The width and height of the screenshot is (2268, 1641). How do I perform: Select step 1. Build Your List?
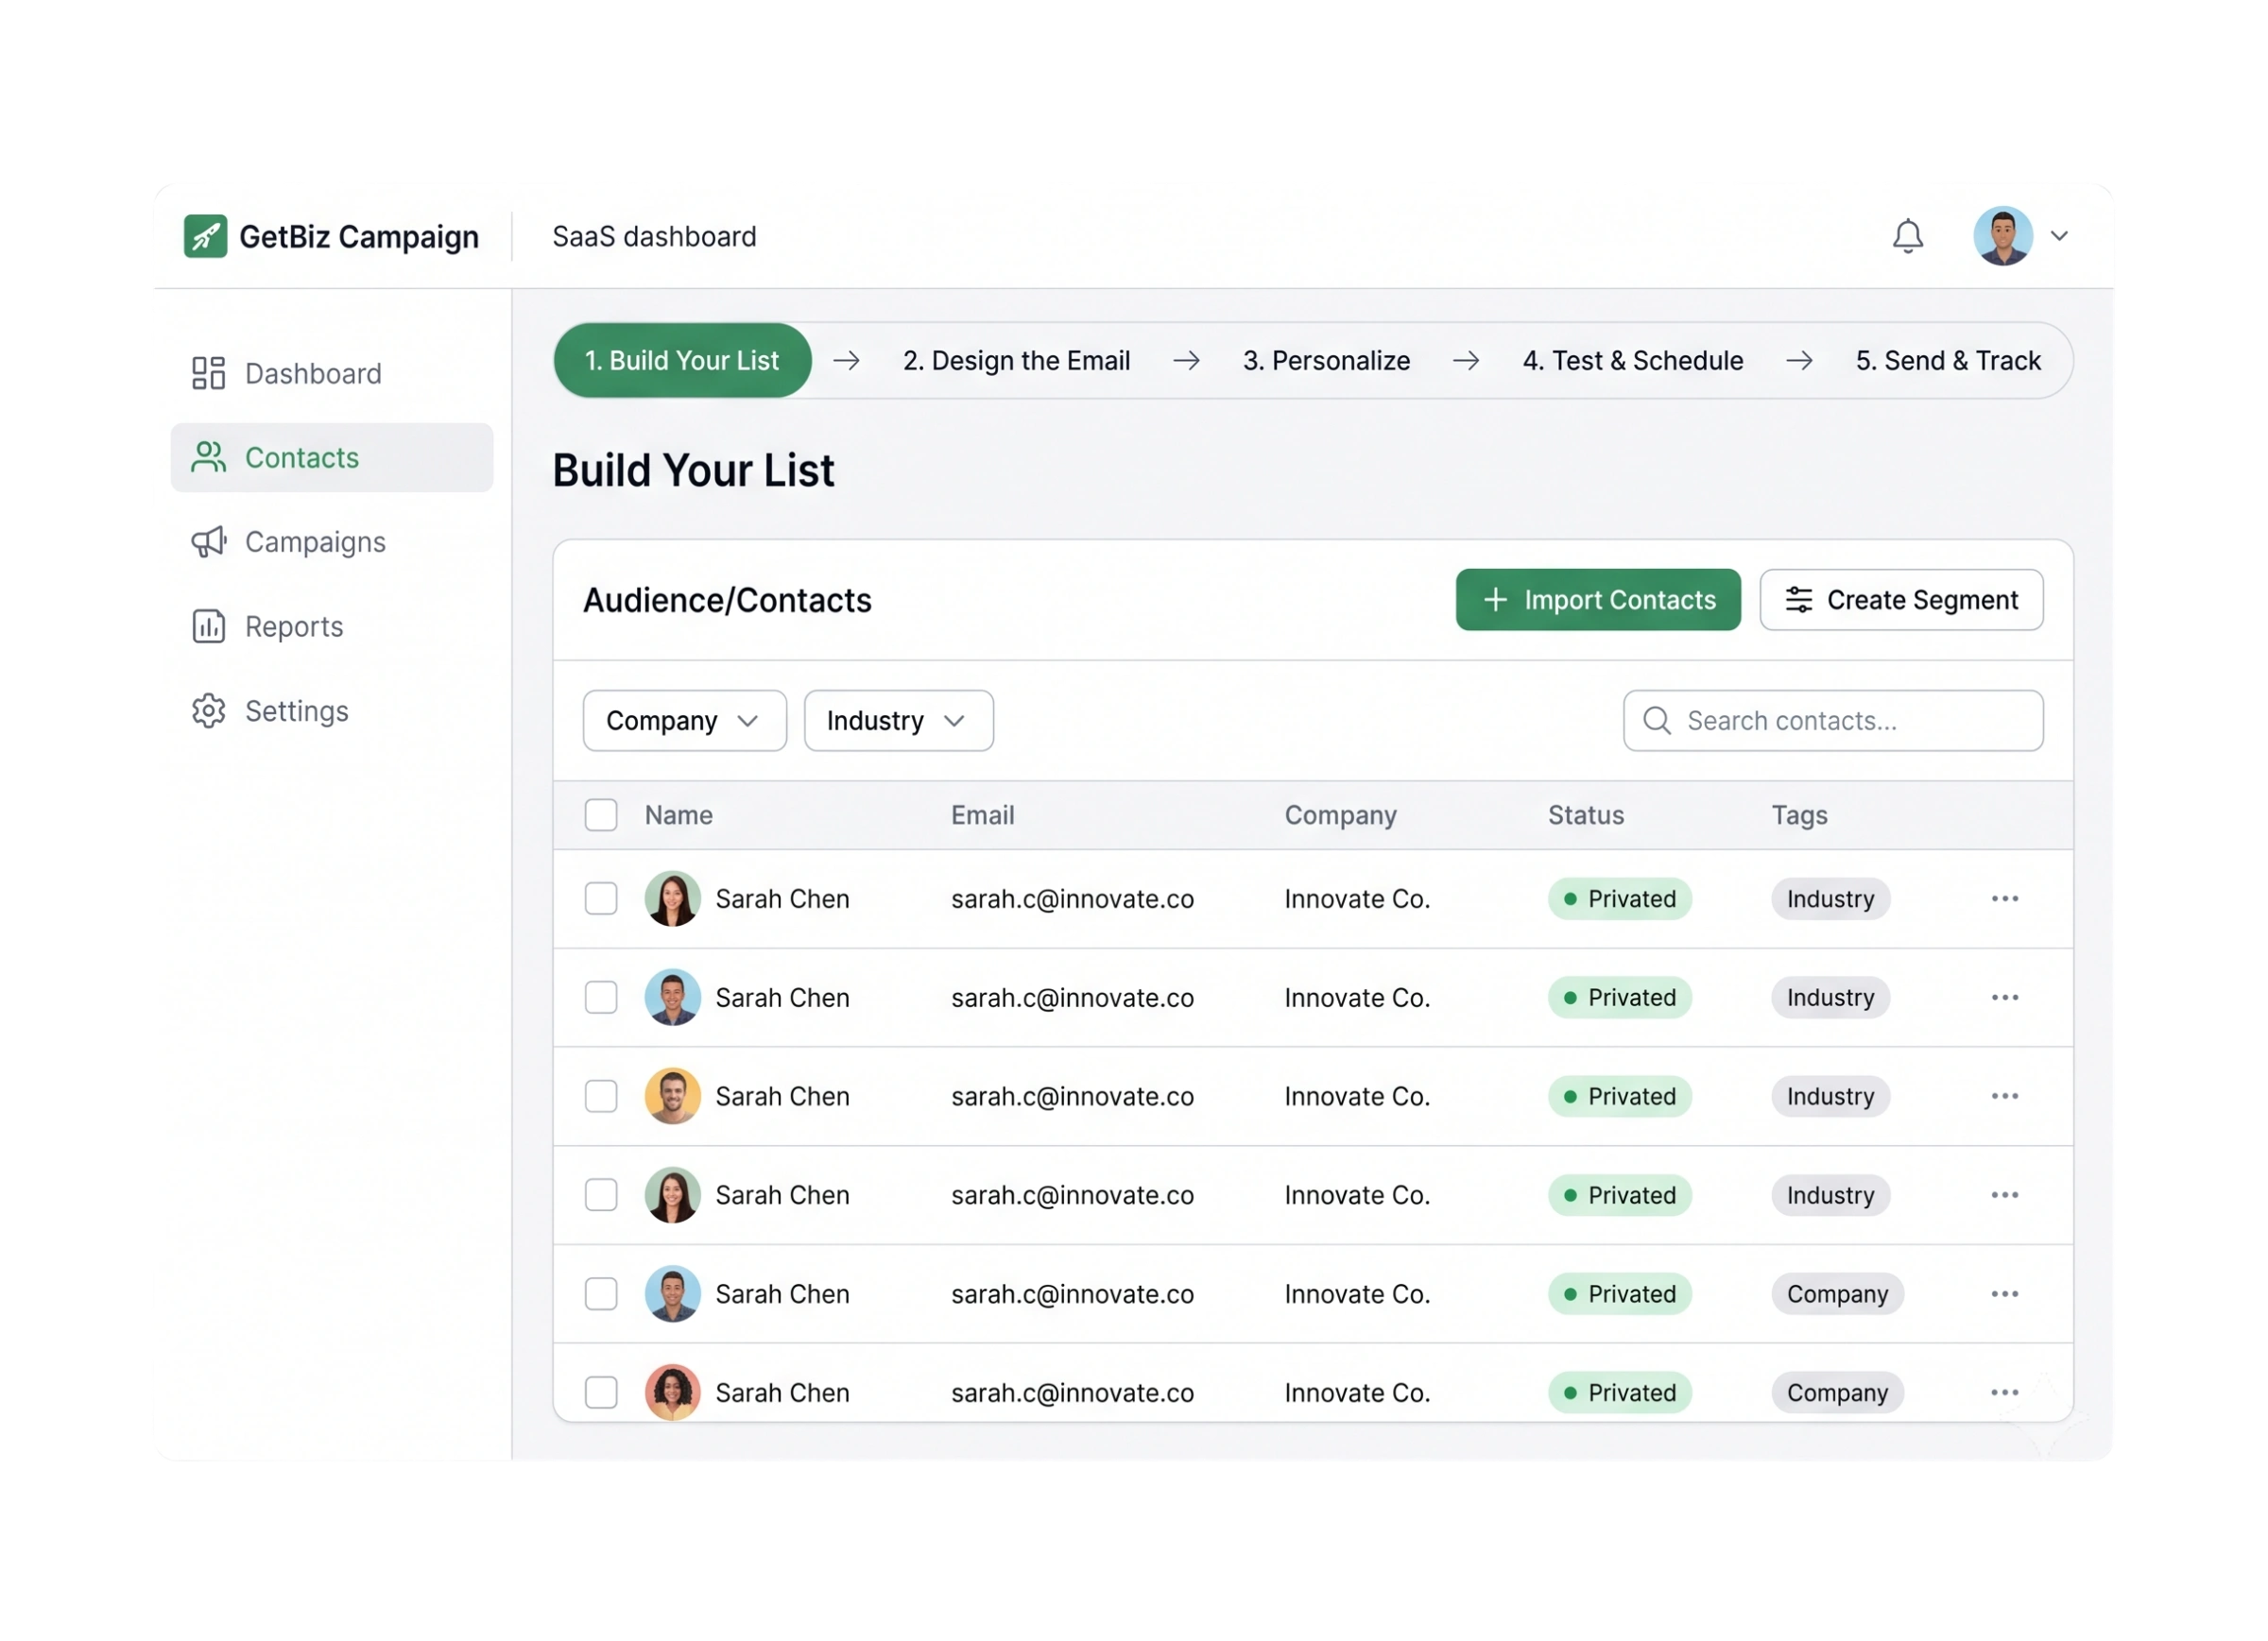point(682,361)
